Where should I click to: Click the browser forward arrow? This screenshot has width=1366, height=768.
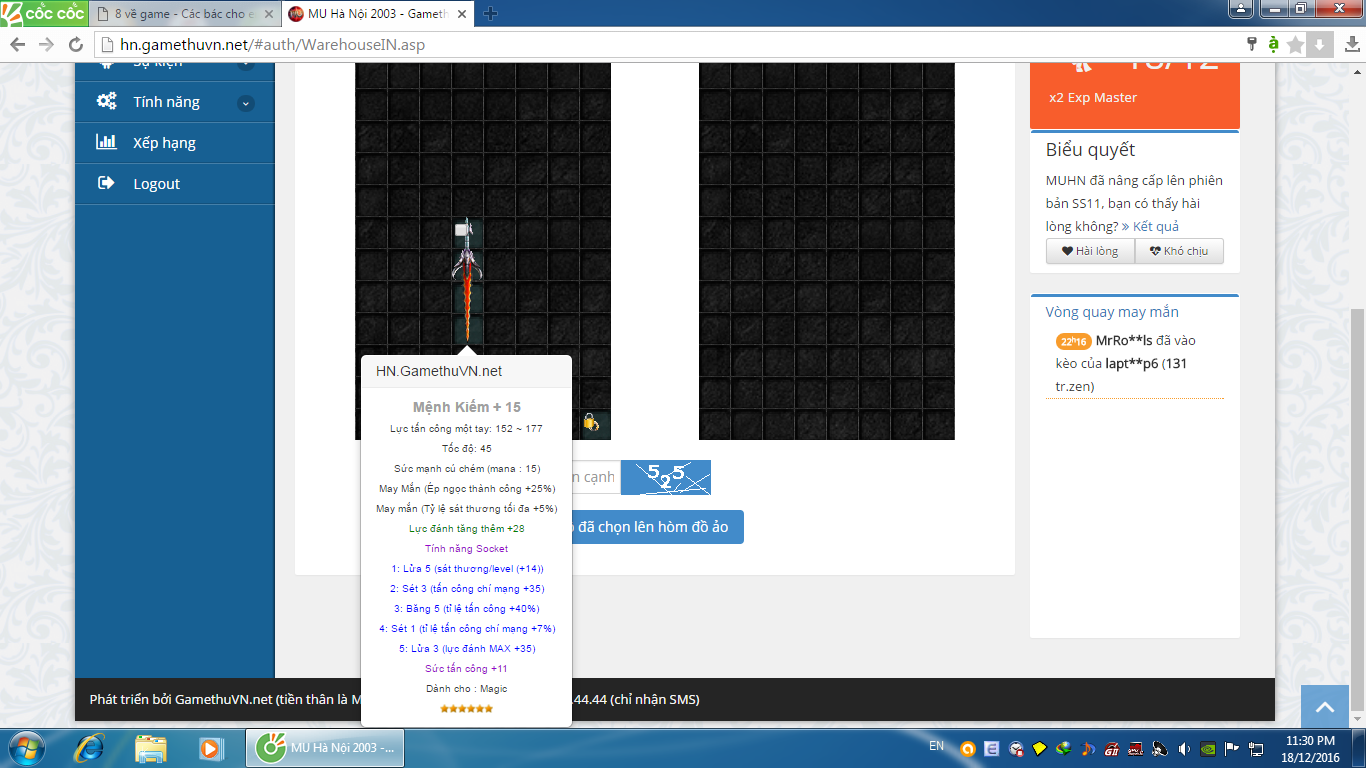tap(46, 44)
